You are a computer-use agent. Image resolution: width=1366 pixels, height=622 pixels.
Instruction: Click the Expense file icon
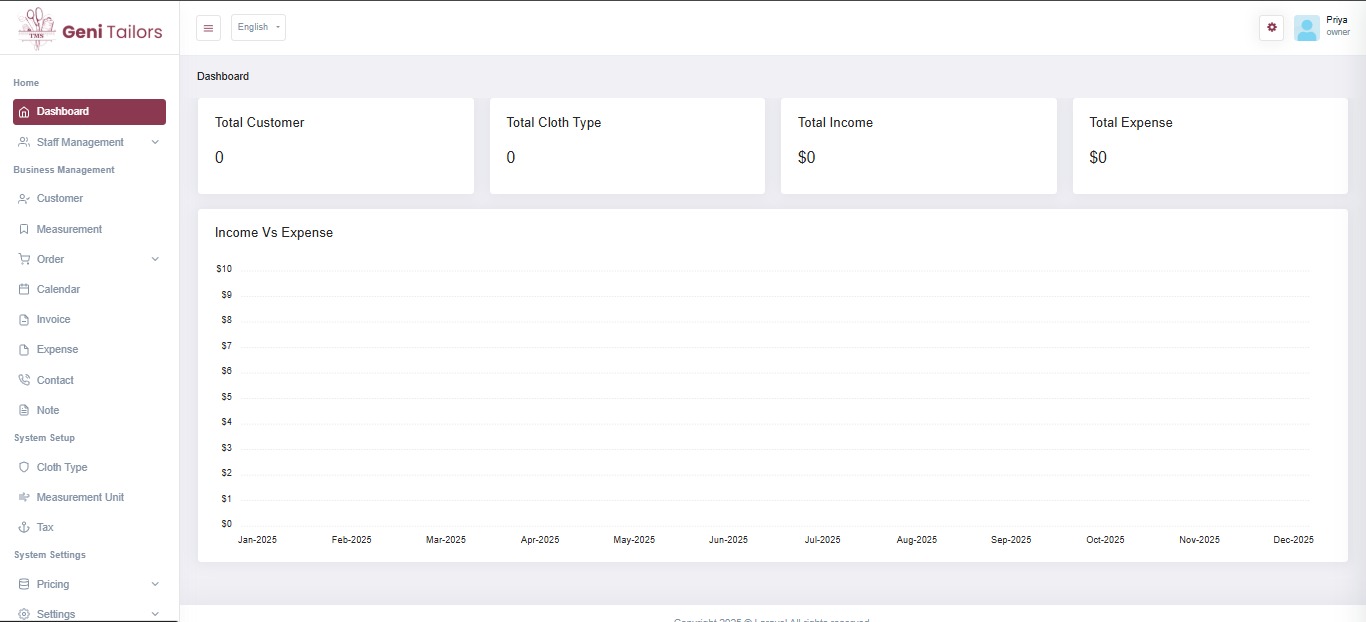coord(24,350)
